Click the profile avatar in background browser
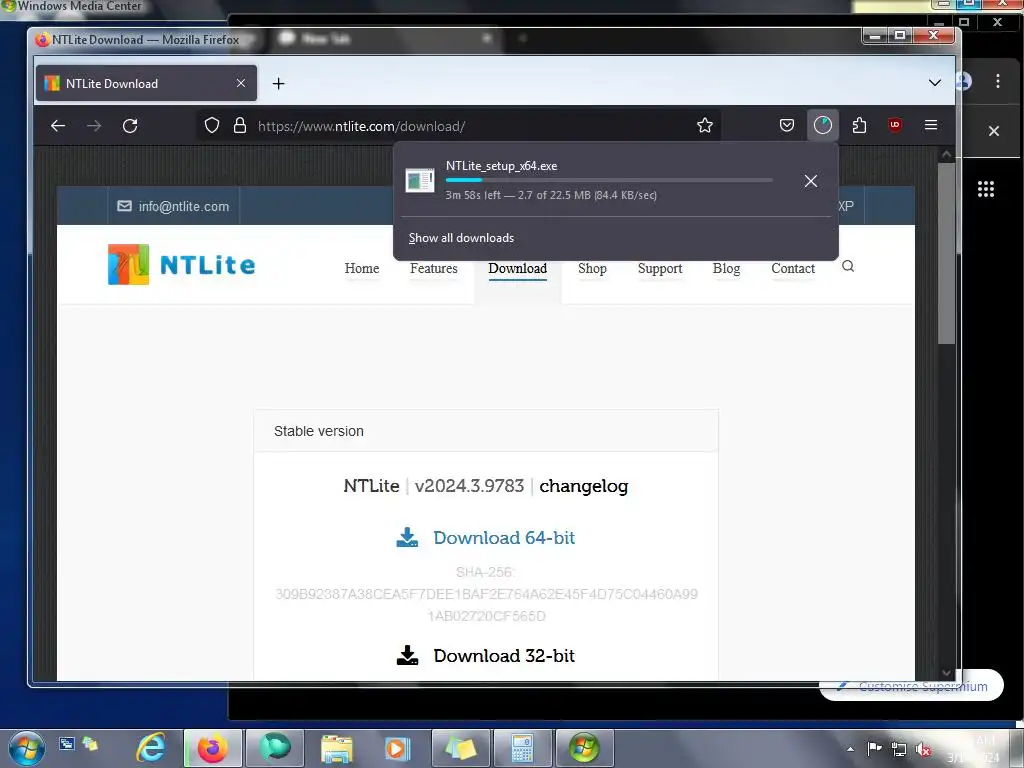 click(x=965, y=81)
